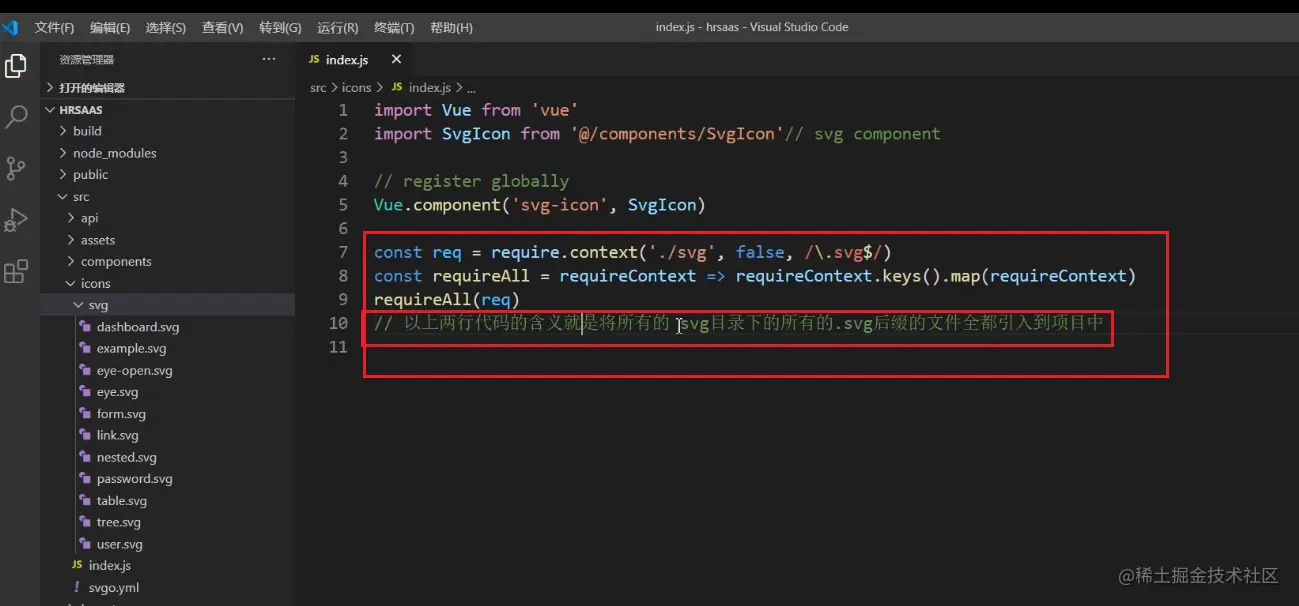Viewport: 1299px width, 606px height.
Task: Expand the public folder
Action: 168,175
